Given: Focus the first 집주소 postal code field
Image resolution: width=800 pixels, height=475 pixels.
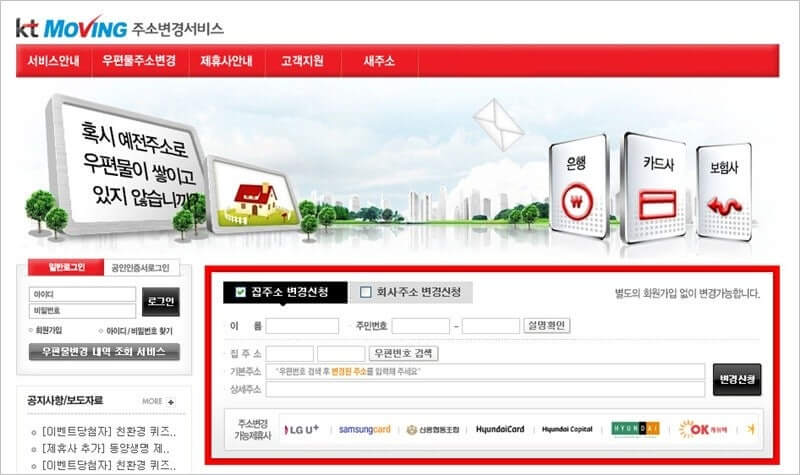Looking at the screenshot, I should [x=290, y=354].
